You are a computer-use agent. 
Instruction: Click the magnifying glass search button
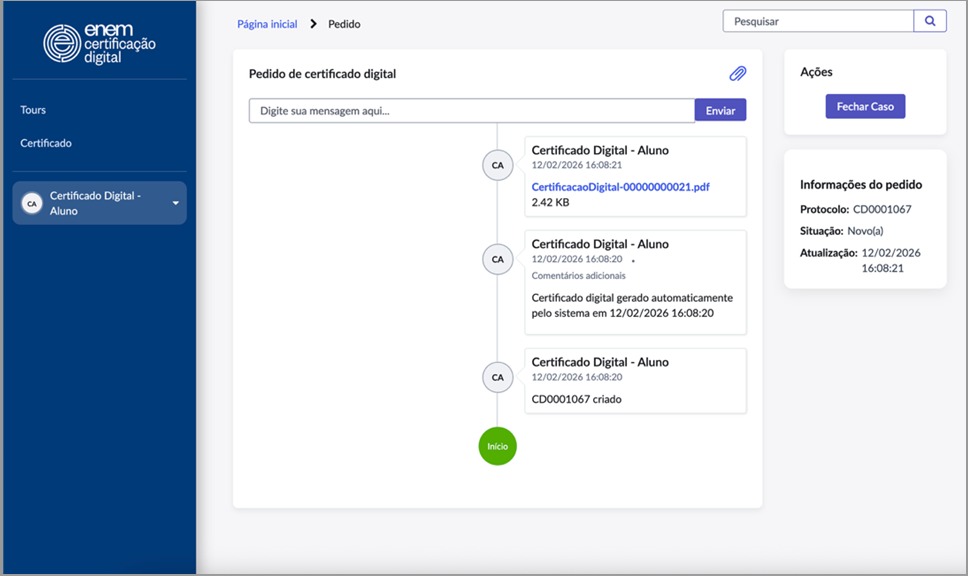tap(930, 21)
